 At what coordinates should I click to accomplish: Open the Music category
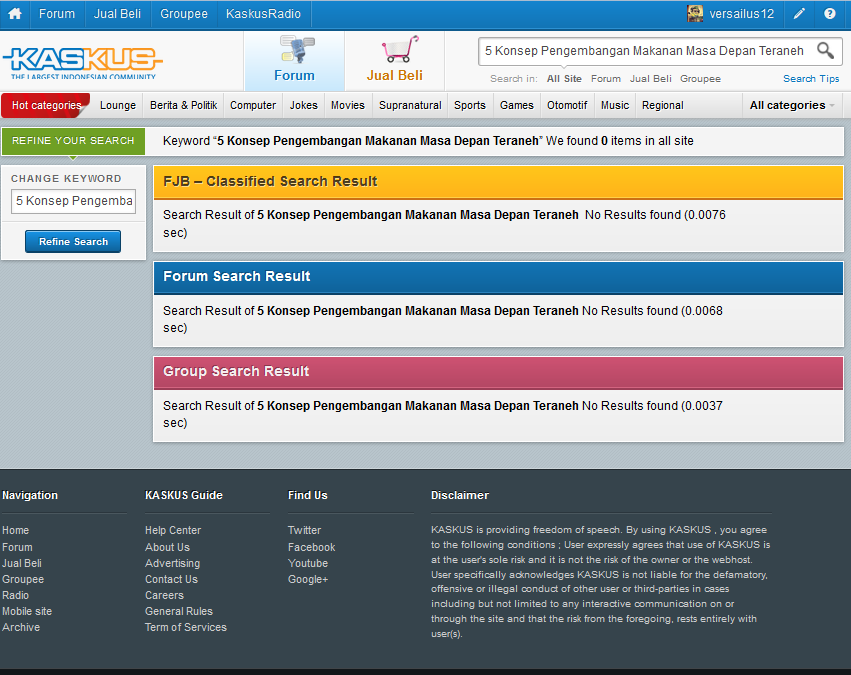(x=615, y=105)
